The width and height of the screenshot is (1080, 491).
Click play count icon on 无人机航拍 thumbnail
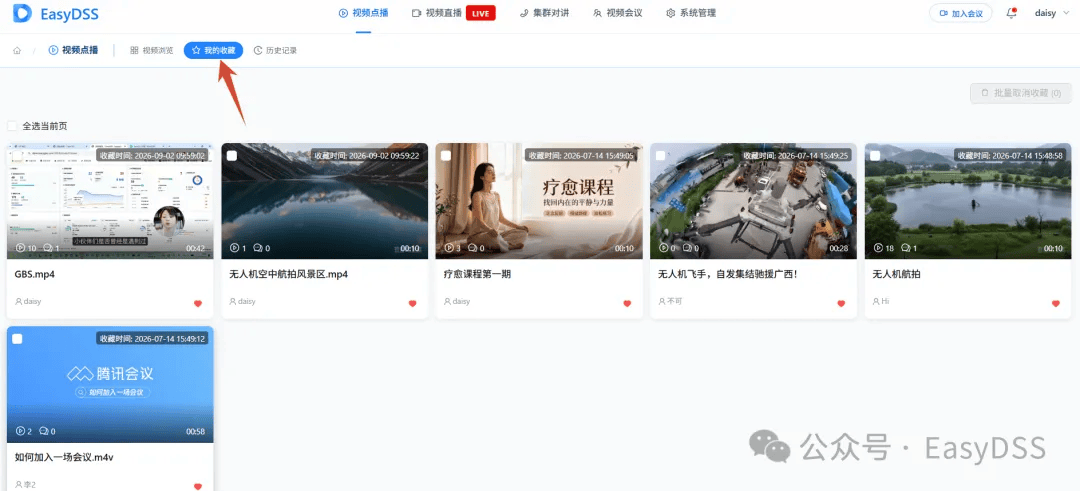[878, 248]
